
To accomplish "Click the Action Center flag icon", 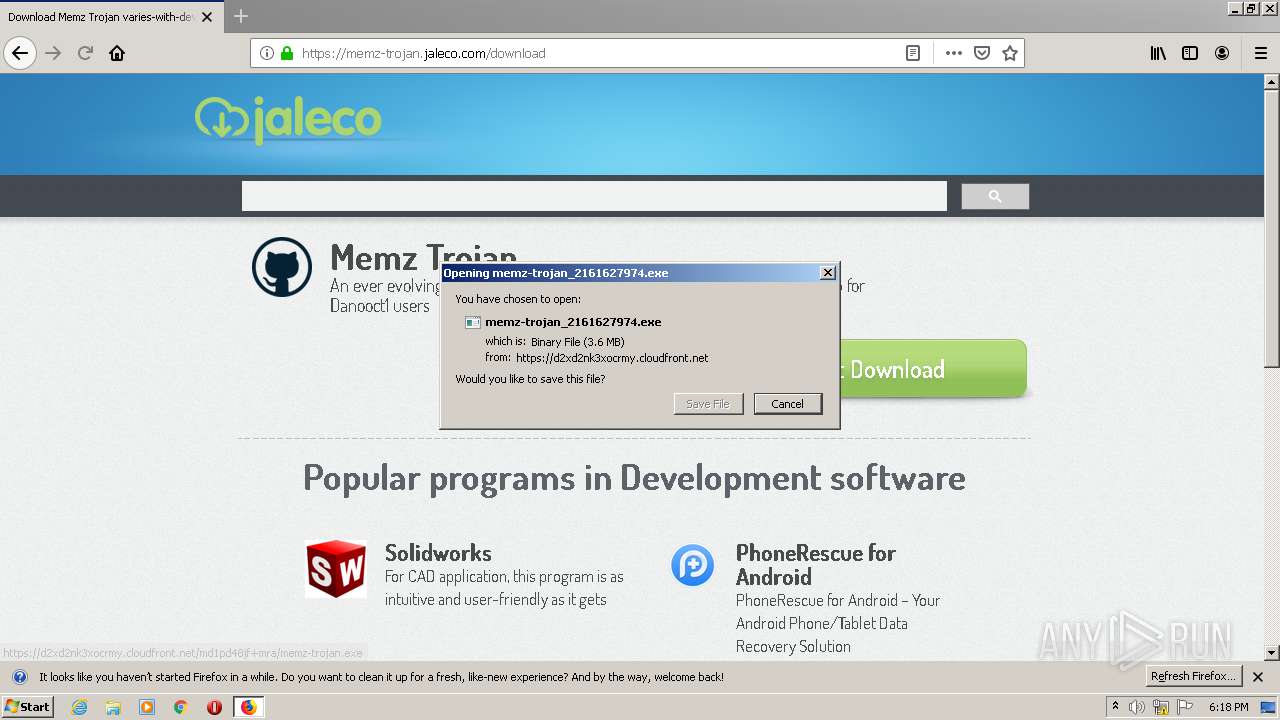I will (1185, 707).
